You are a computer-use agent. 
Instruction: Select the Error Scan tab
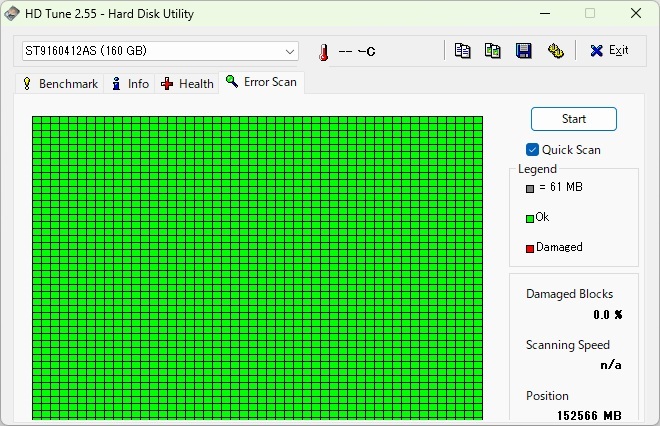point(261,82)
